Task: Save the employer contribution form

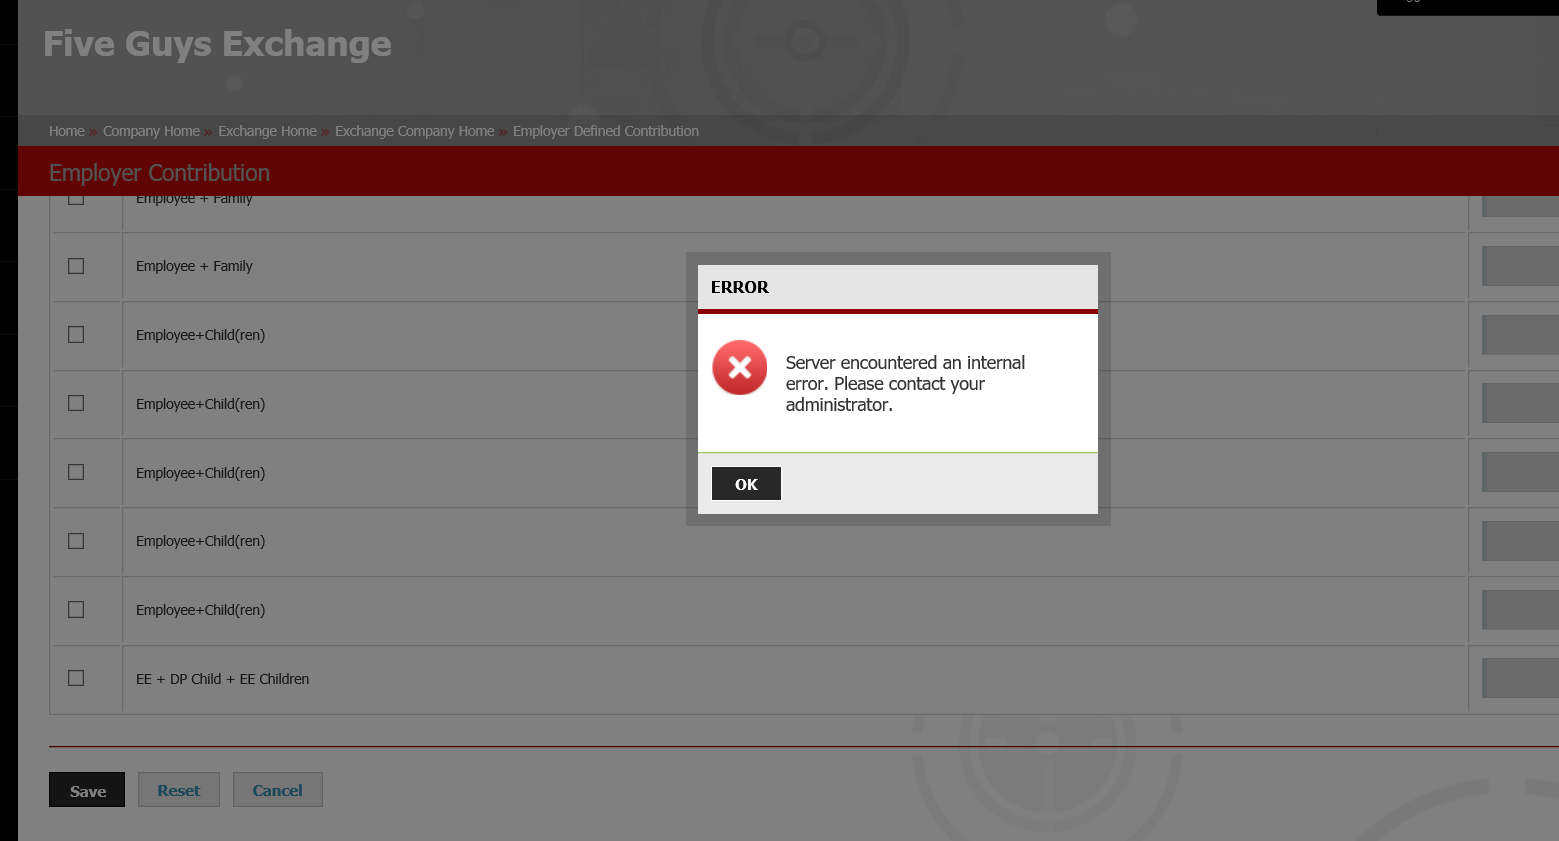Action: click(87, 790)
